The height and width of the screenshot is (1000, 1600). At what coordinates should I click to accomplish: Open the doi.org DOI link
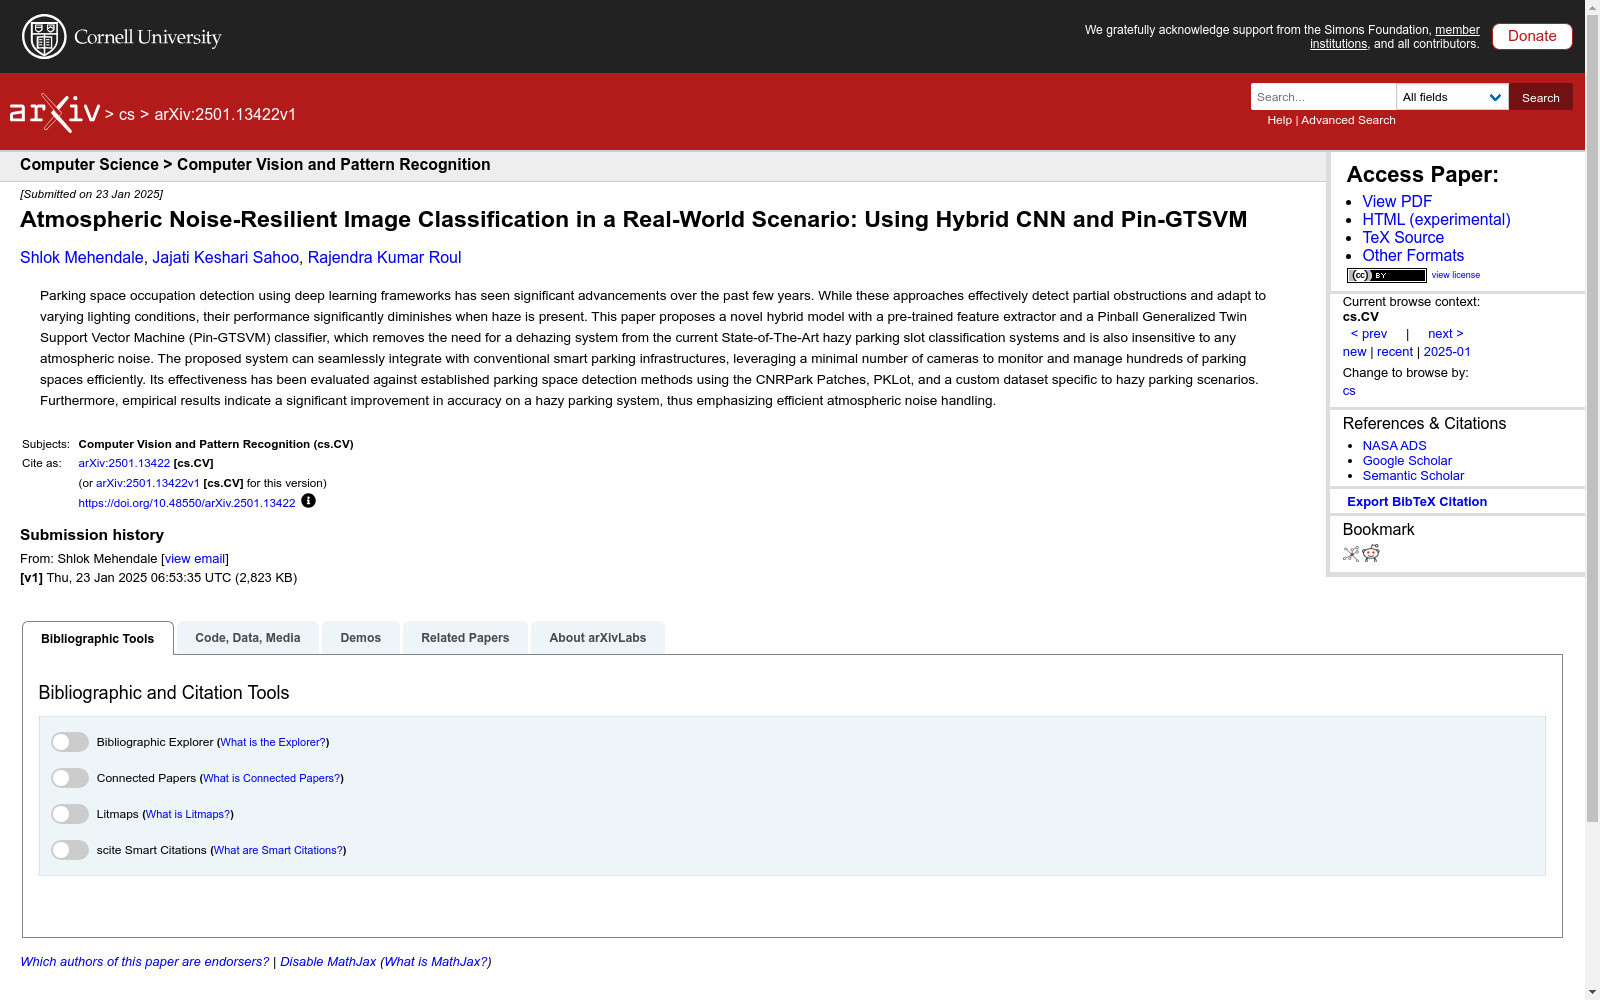coord(187,503)
